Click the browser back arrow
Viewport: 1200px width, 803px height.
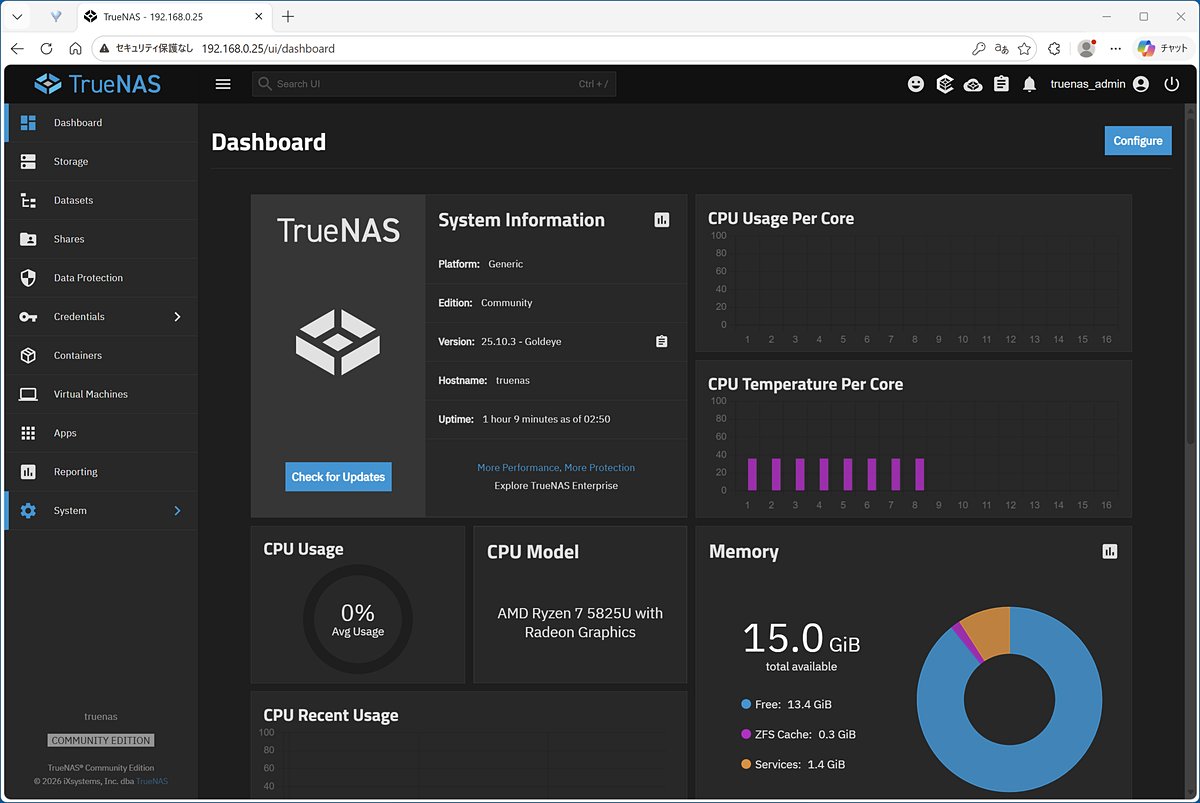[x=17, y=48]
